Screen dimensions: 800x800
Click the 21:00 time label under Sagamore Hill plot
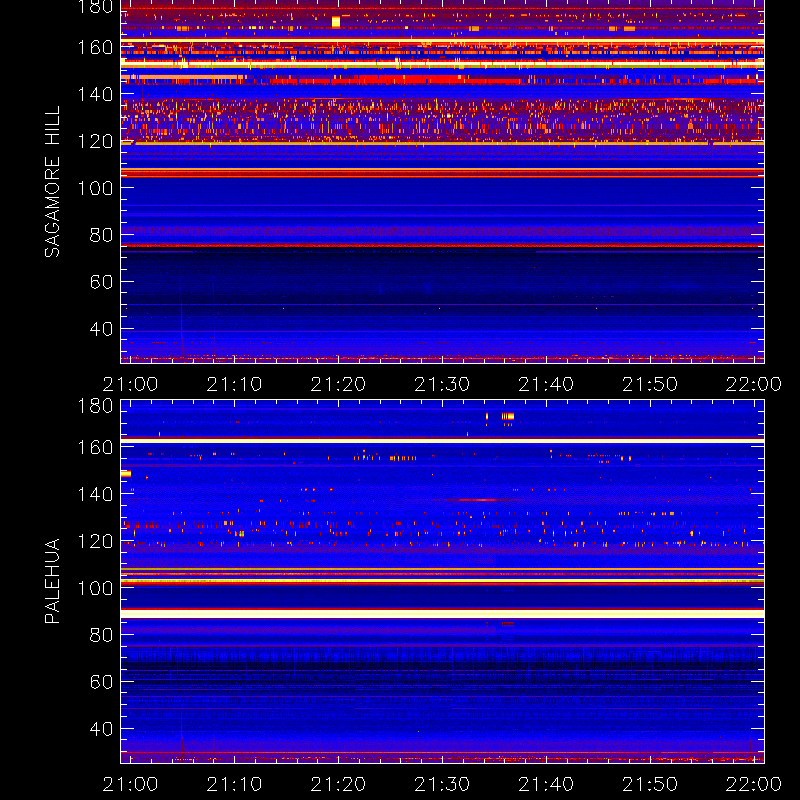130,384
